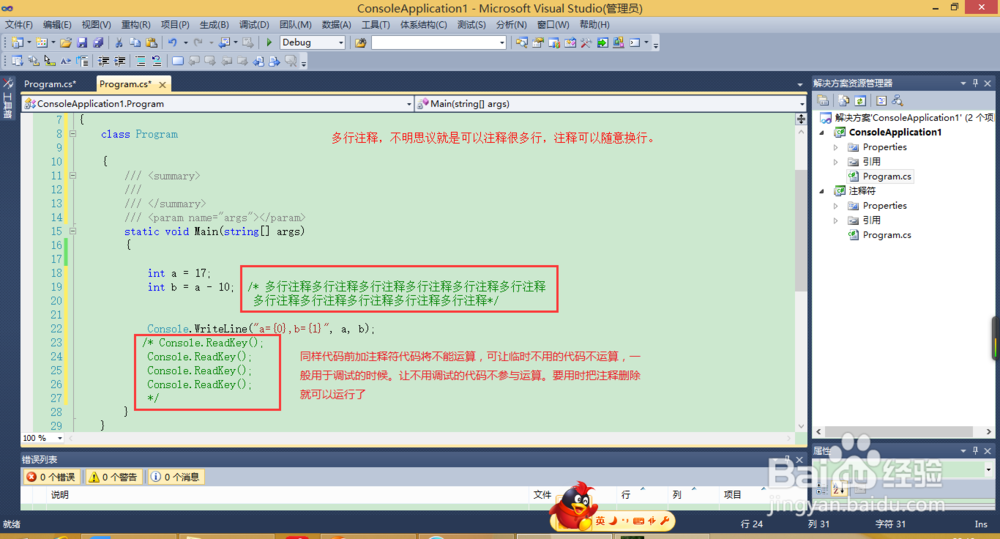Start debugging with the green play icon
This screenshot has width=1000, height=539.
point(269,43)
